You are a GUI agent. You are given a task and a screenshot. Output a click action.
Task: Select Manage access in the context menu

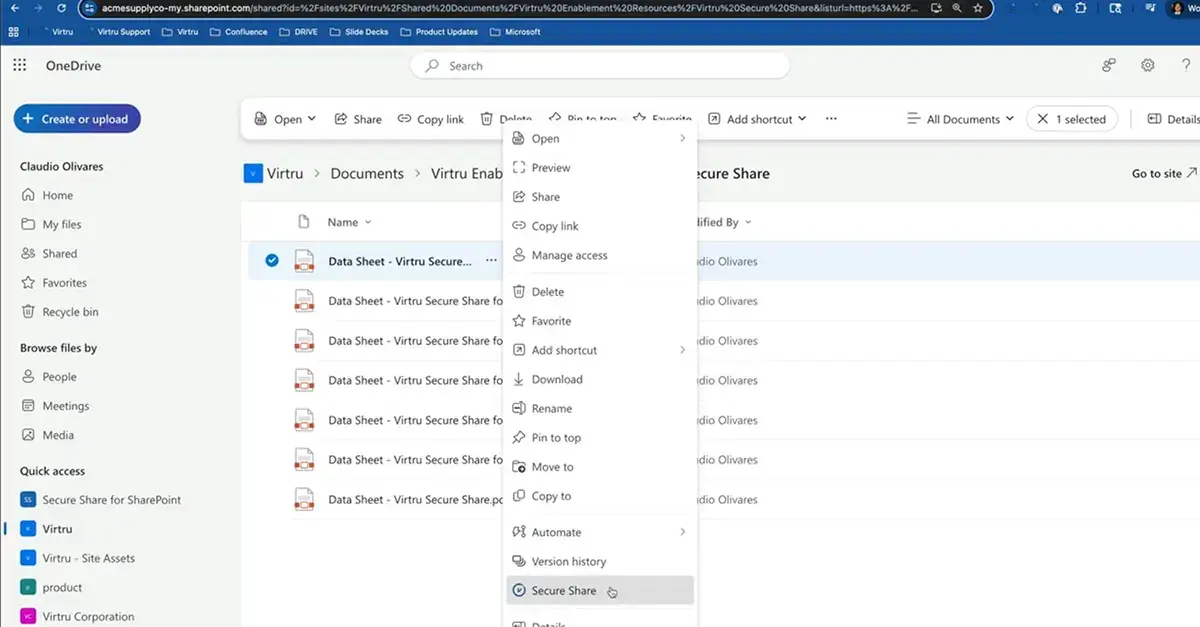click(x=569, y=255)
